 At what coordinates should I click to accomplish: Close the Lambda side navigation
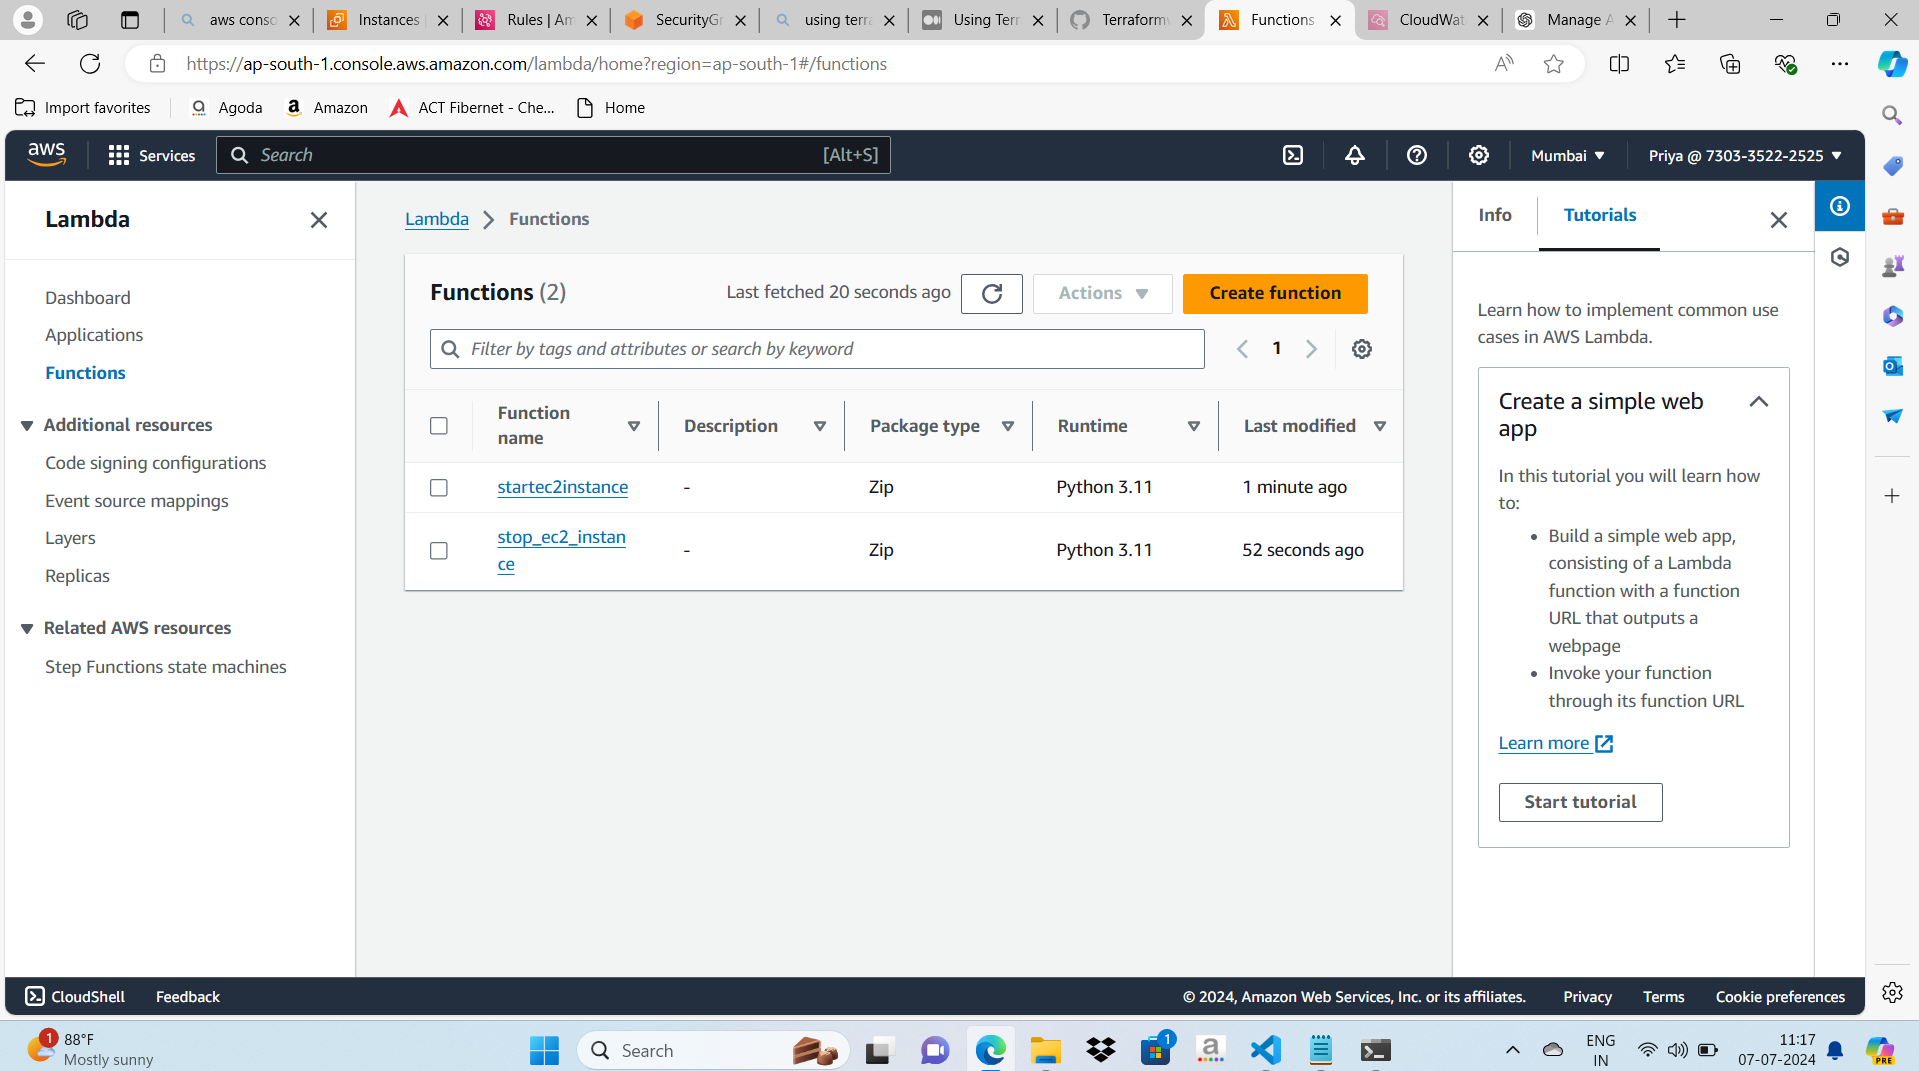click(x=319, y=220)
